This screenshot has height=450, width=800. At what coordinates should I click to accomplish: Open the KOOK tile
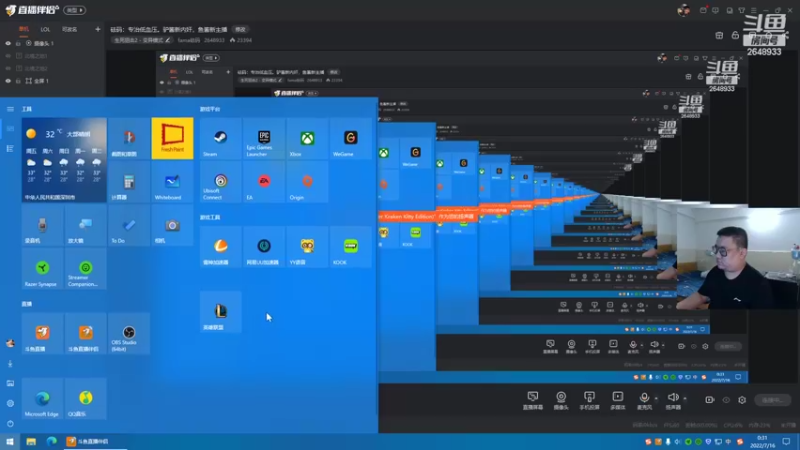coord(351,247)
